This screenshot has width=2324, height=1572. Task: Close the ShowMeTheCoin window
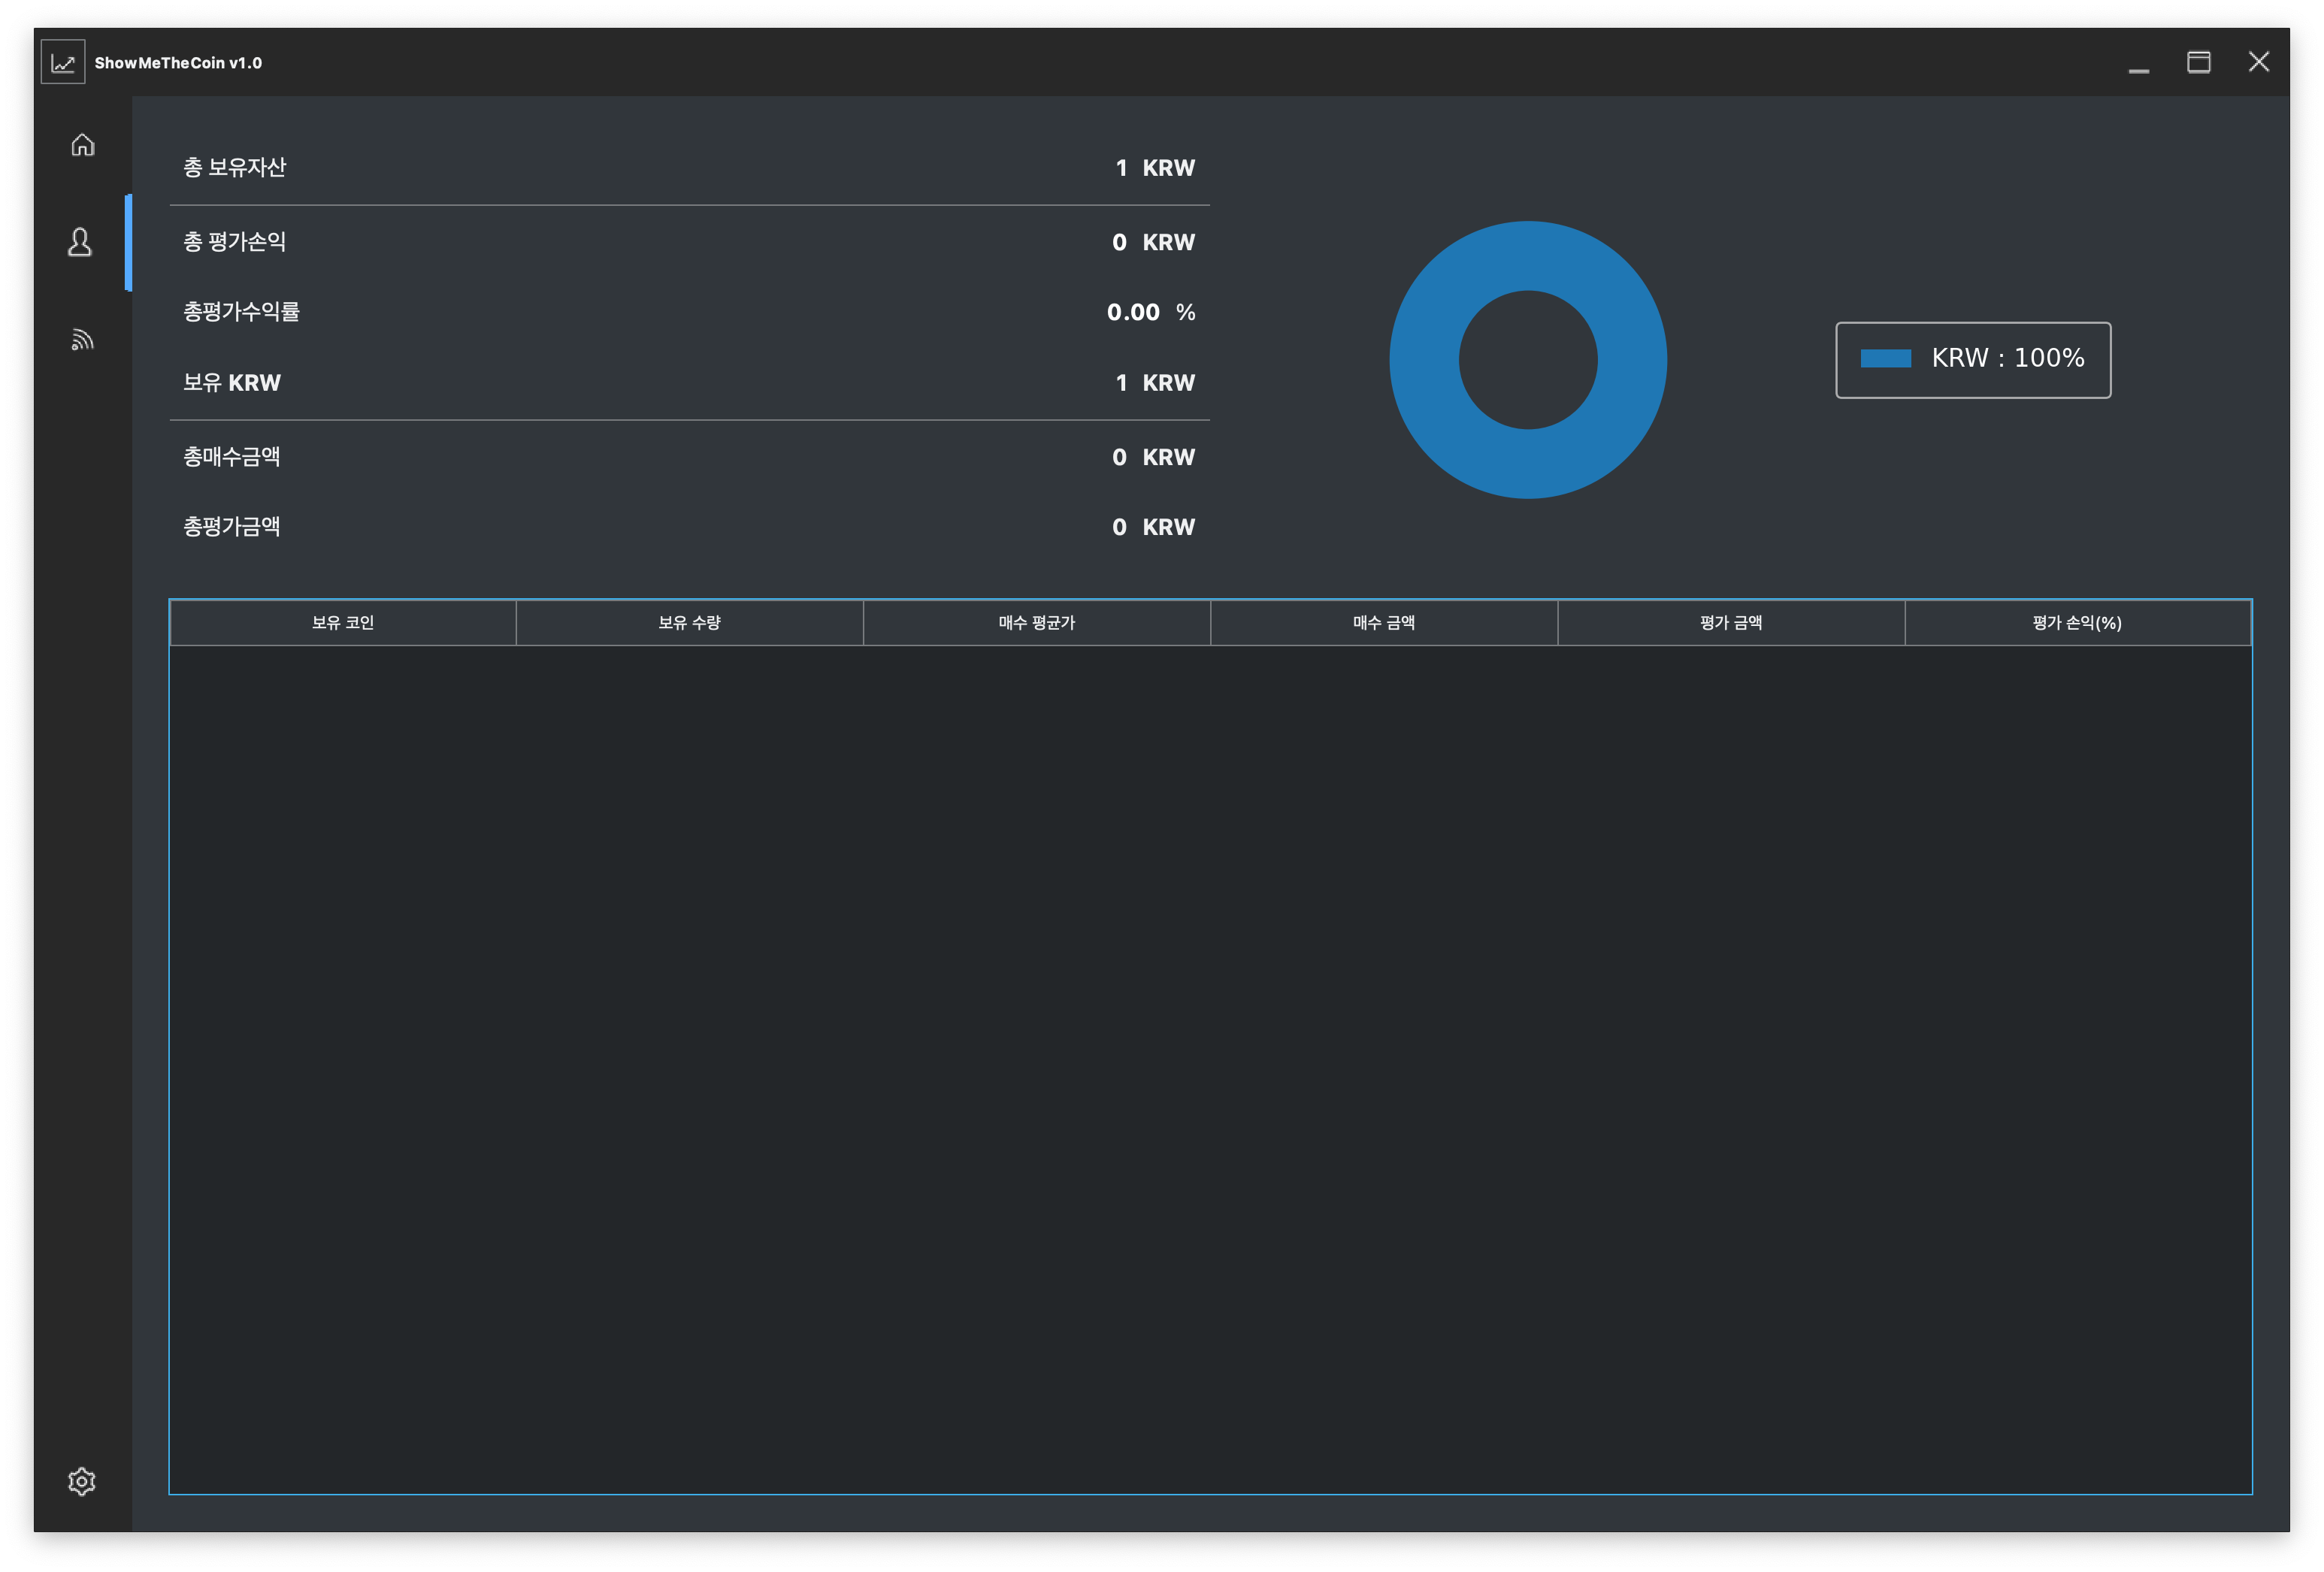(2258, 62)
